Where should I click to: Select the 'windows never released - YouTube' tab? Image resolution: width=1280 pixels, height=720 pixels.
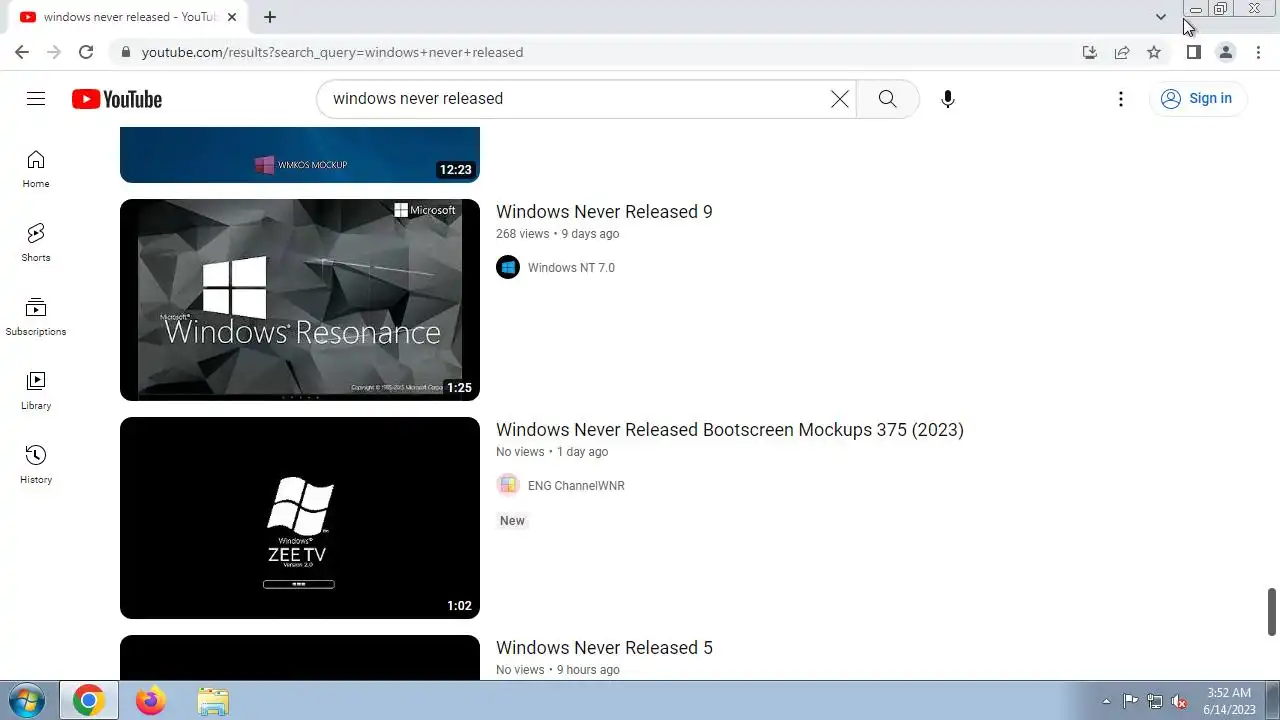tap(128, 17)
